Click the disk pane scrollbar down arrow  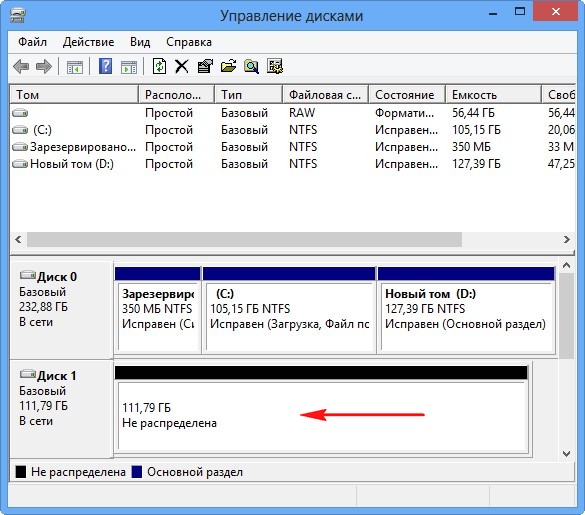click(566, 453)
